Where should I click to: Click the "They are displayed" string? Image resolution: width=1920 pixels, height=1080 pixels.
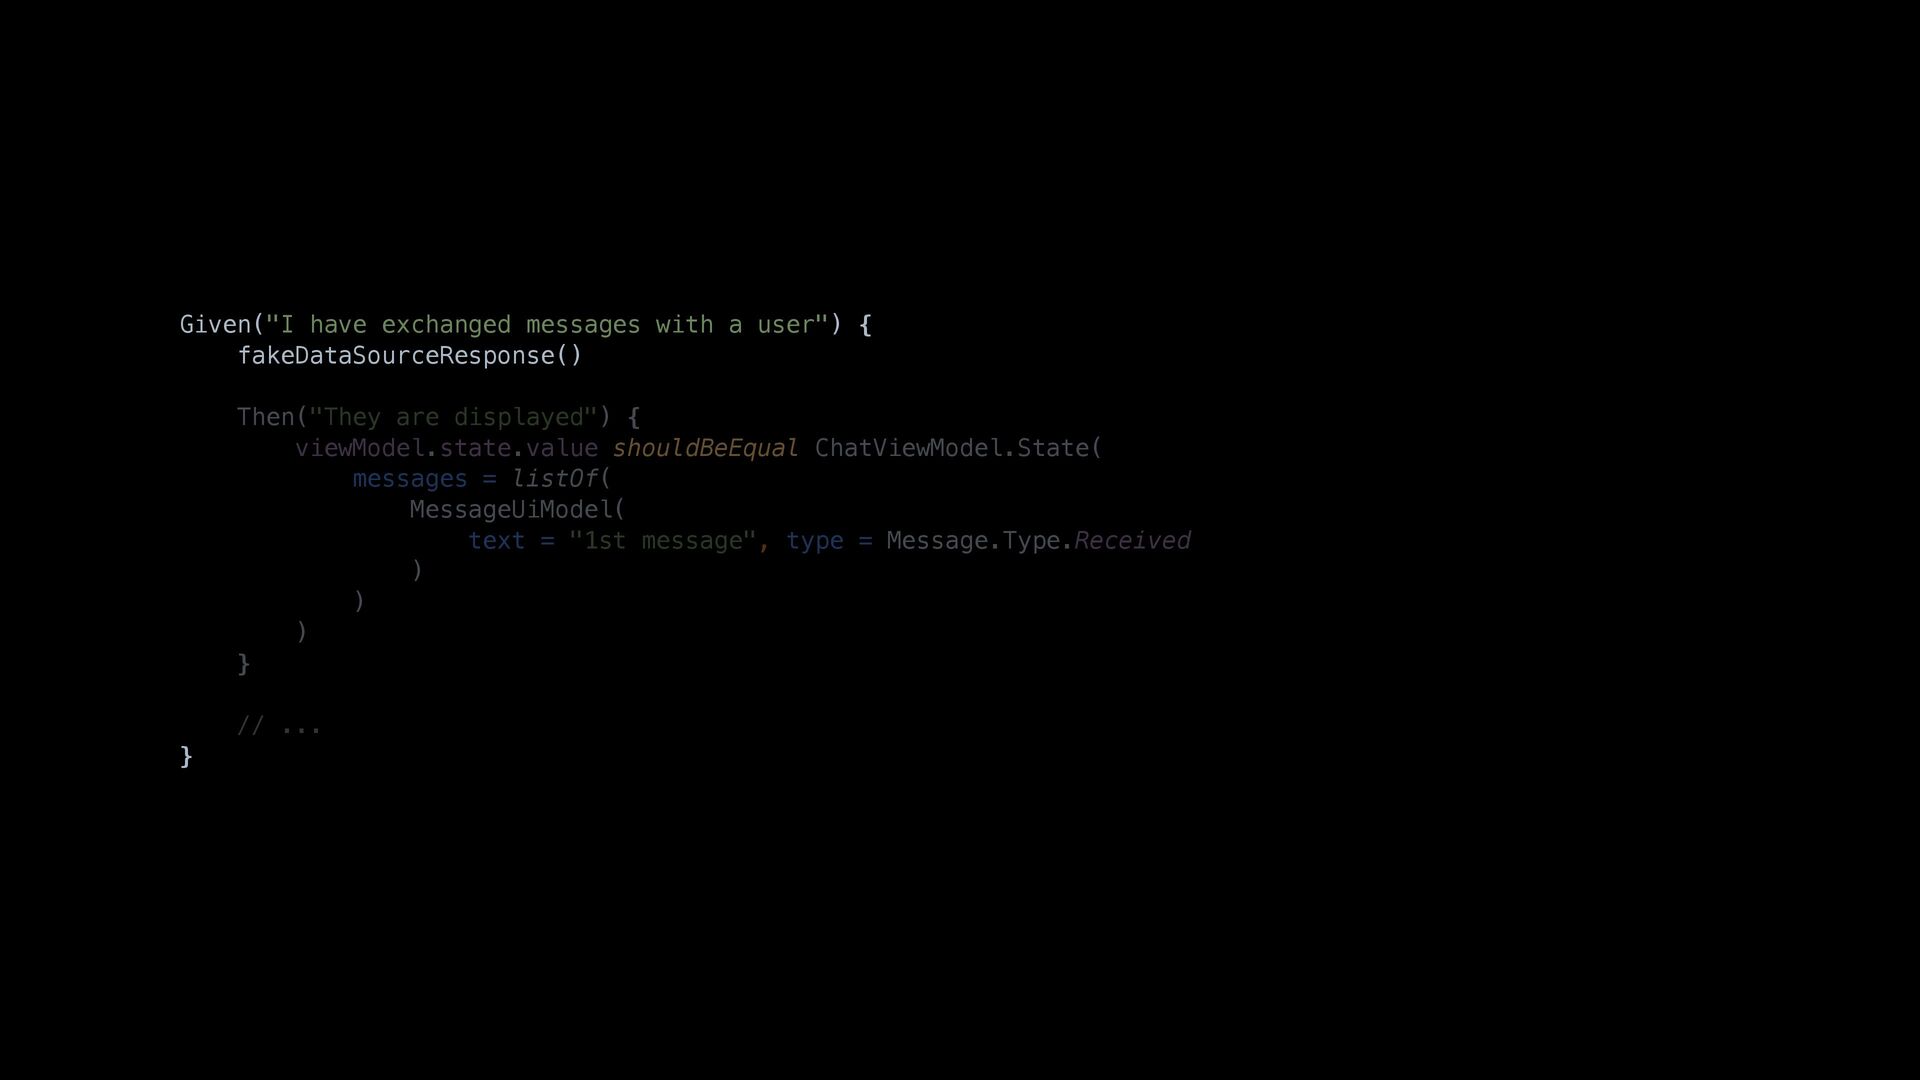(x=453, y=417)
